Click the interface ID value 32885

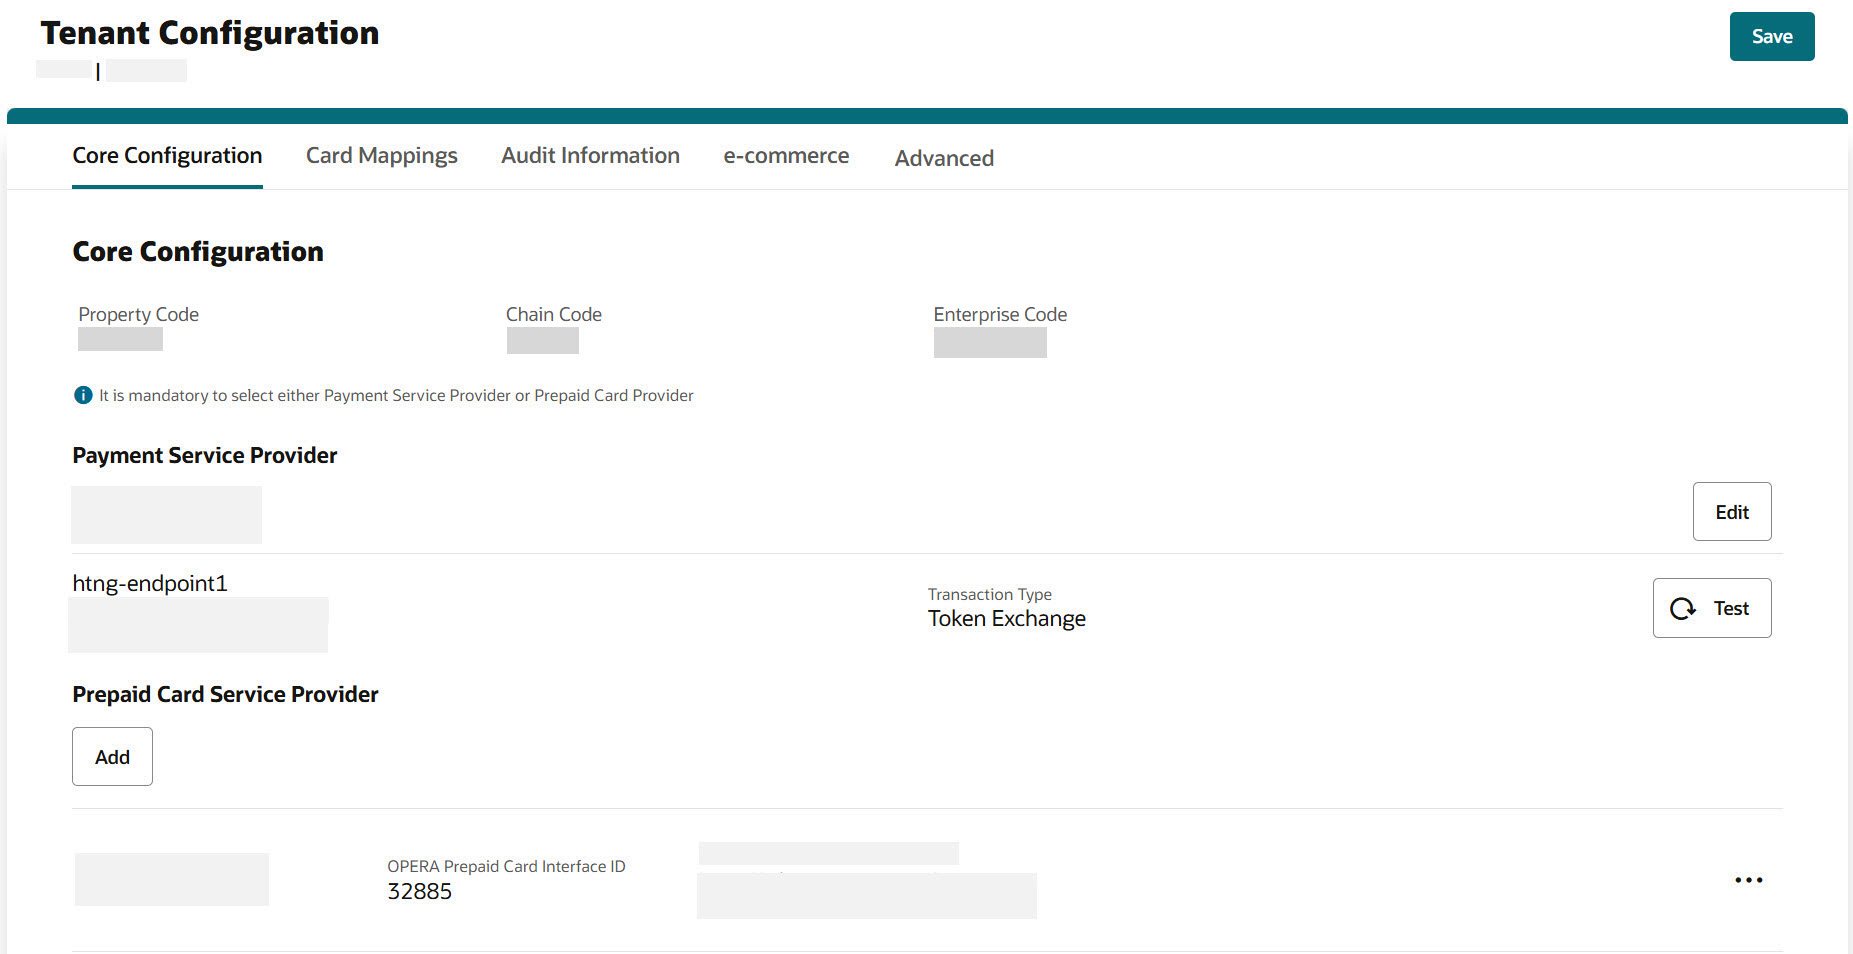tap(419, 891)
